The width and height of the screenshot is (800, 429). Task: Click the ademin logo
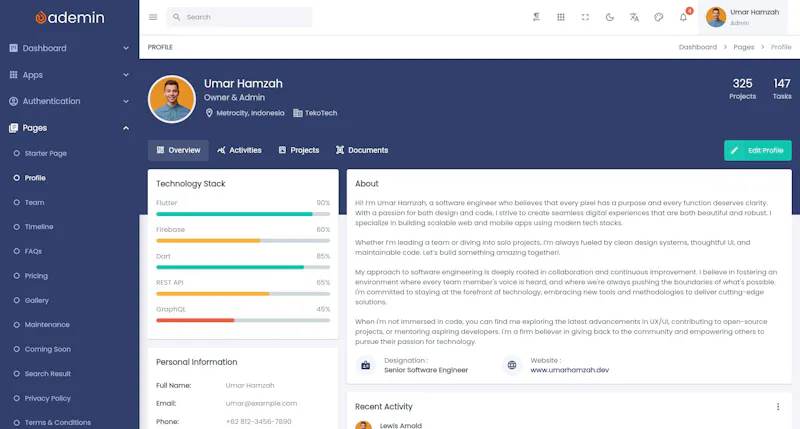click(70, 17)
